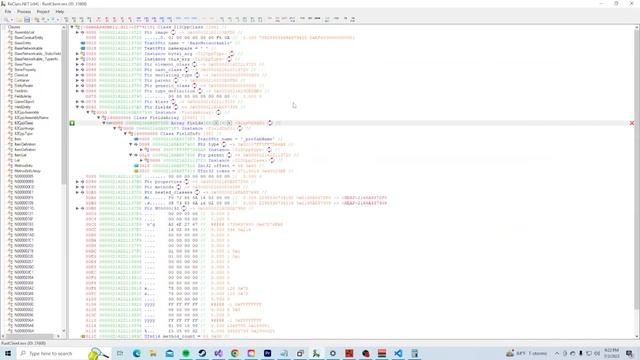Viewport: 640px width, 360px height.
Task: Click the open project folder icon
Action: click(x=19, y=19)
